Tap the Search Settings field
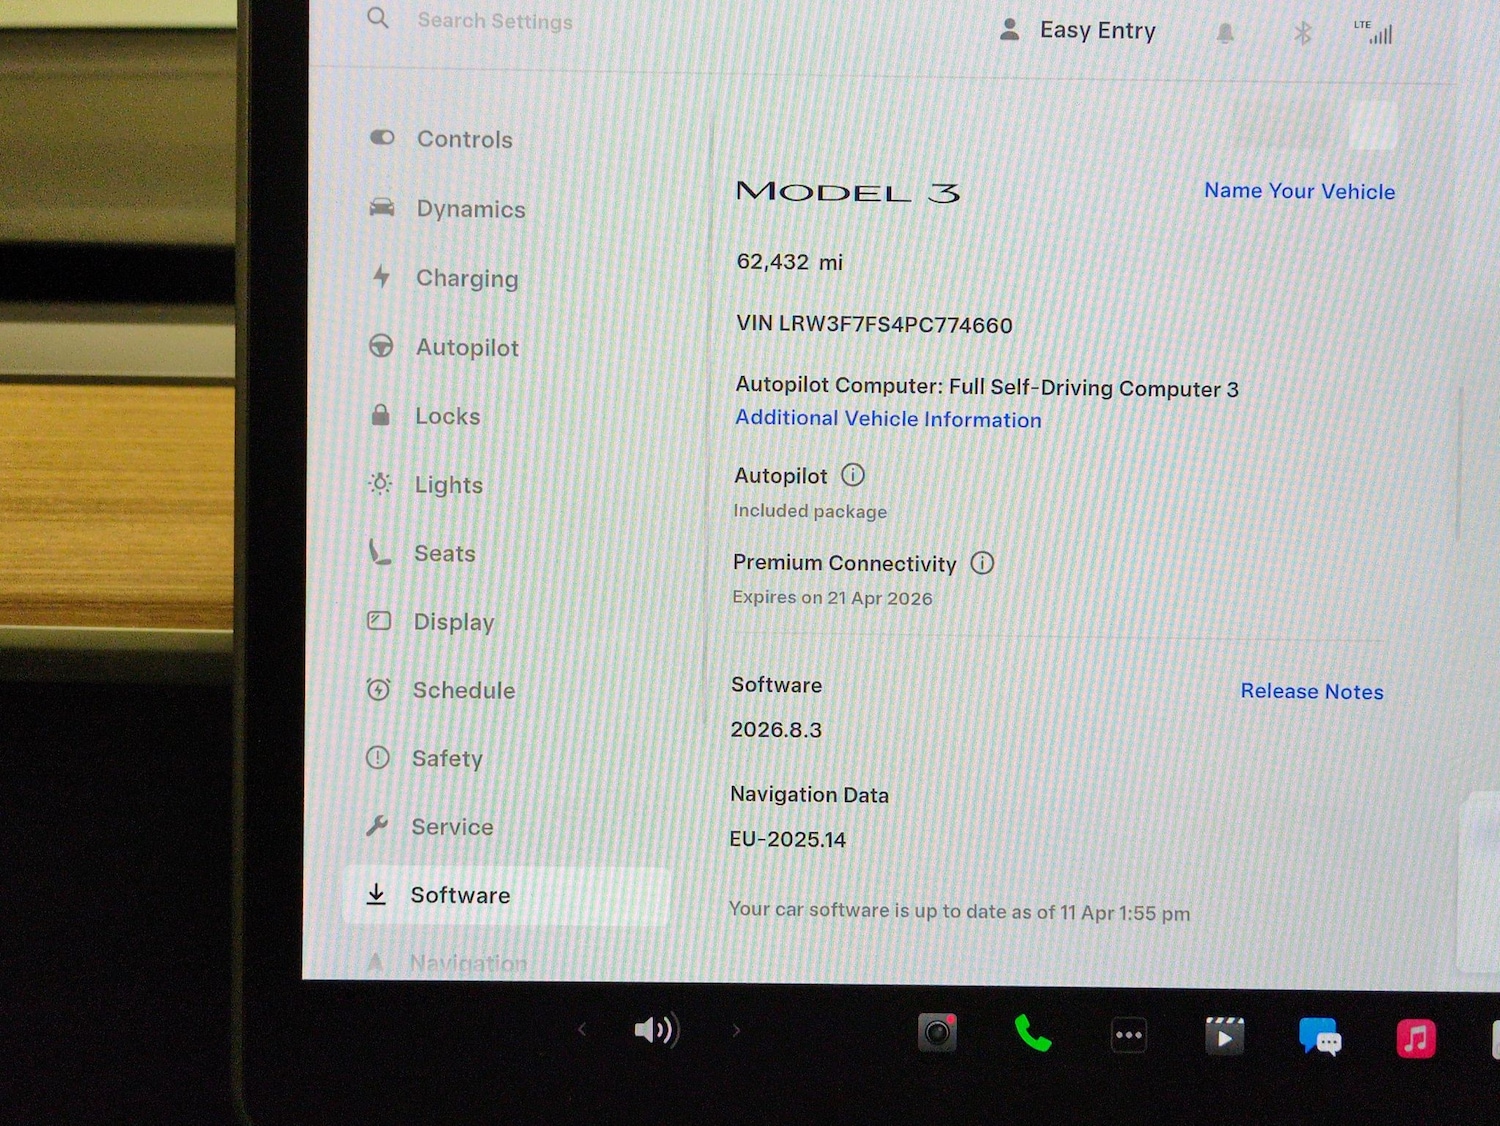Screen dimensions: 1500x1126 [495, 21]
